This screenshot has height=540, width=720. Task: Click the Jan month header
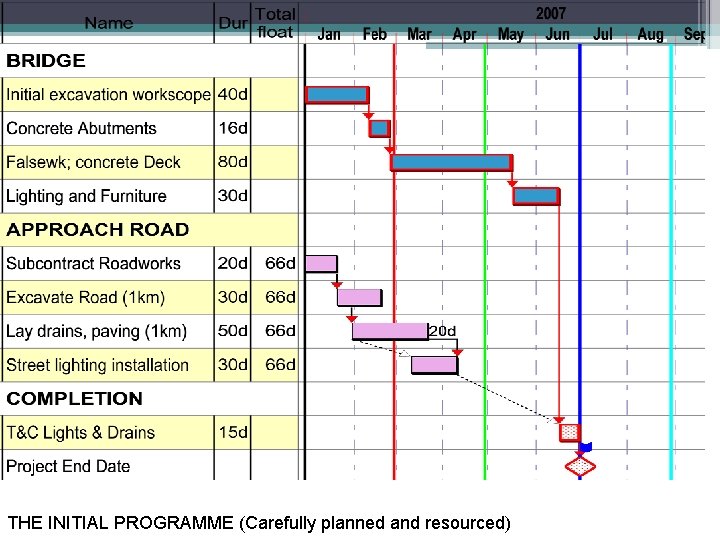point(329,34)
